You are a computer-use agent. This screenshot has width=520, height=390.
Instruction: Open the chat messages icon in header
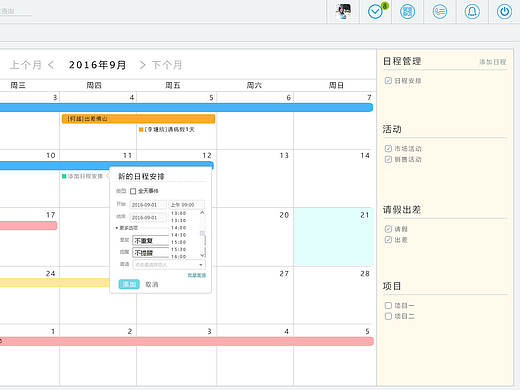440,12
